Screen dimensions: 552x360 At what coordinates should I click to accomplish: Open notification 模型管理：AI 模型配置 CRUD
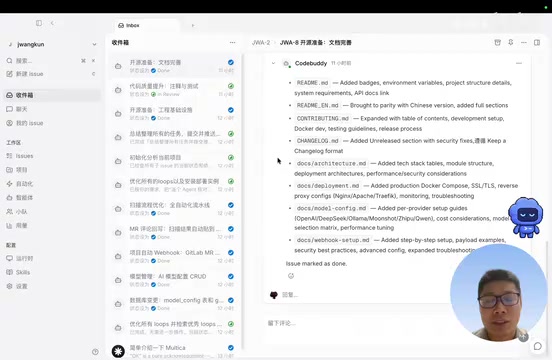[x=174, y=280]
